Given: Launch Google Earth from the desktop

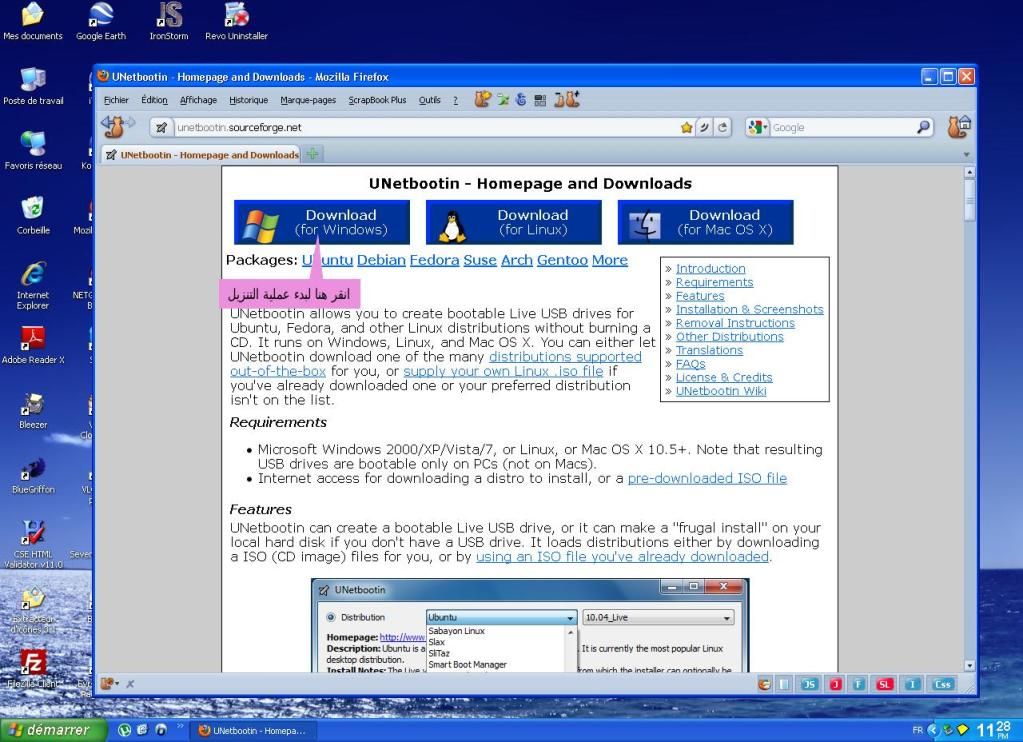Looking at the screenshot, I should click(100, 21).
